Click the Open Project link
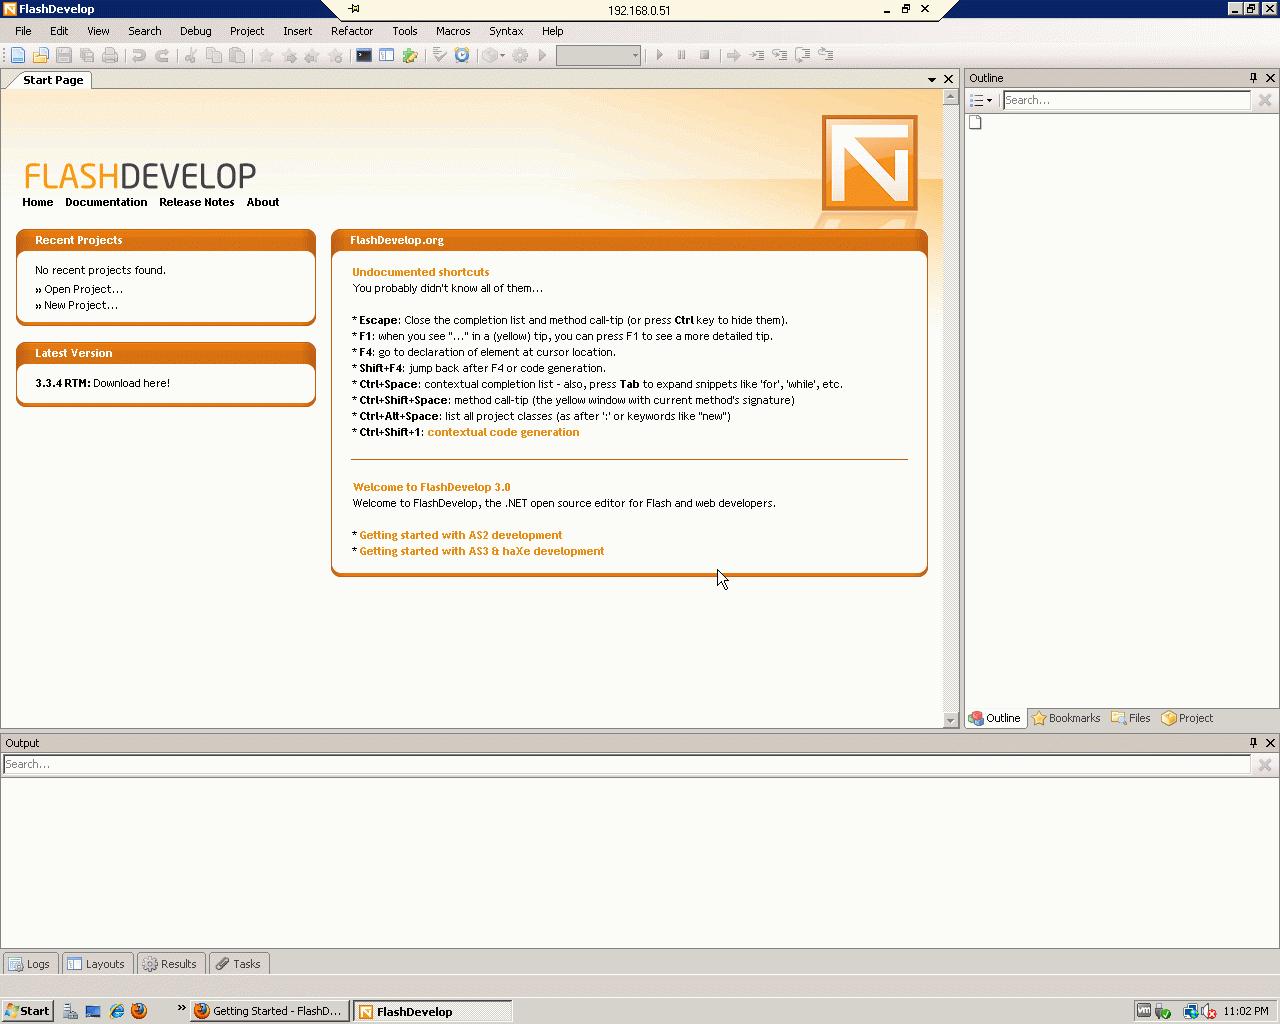The image size is (1280, 1024). click(x=83, y=289)
